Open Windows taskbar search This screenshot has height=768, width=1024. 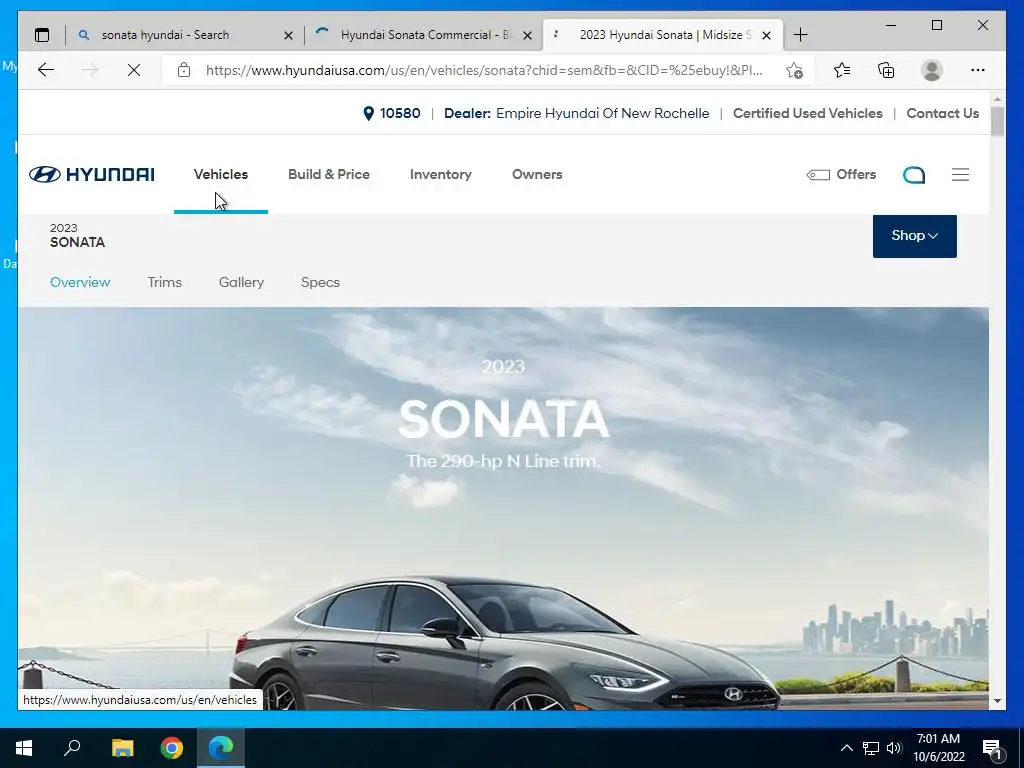pos(72,747)
